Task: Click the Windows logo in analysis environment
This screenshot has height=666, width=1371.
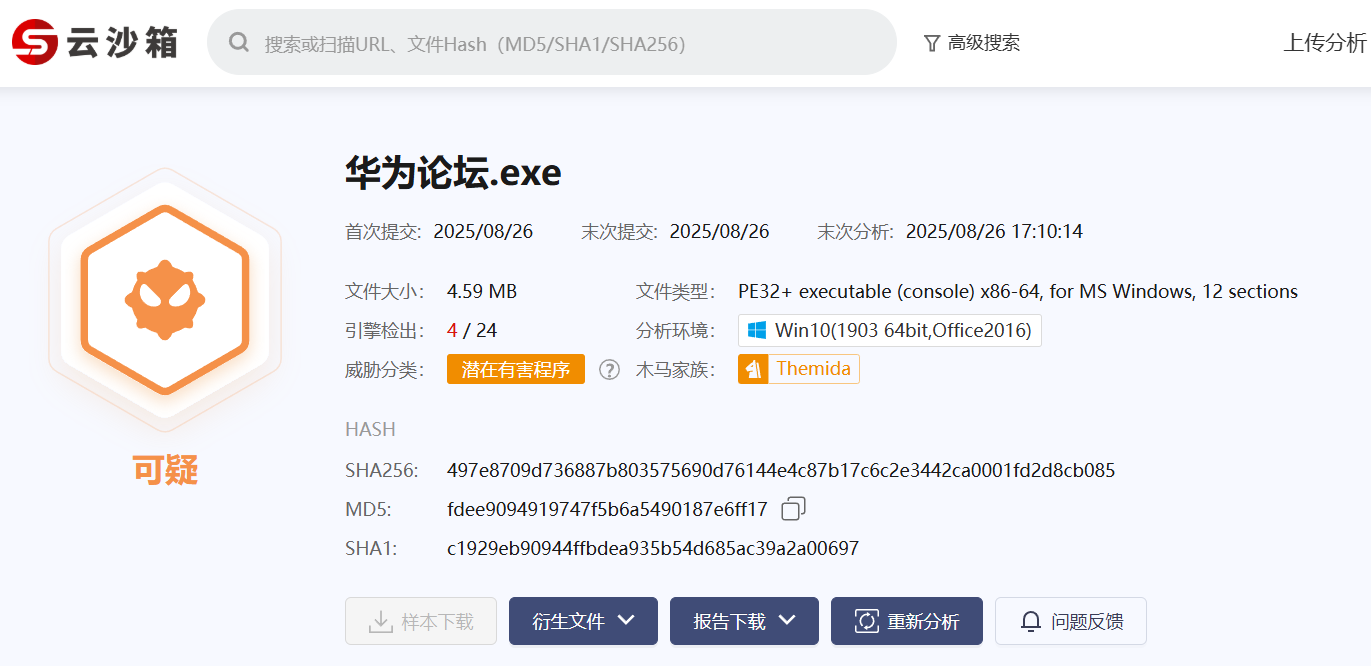Action: click(757, 330)
